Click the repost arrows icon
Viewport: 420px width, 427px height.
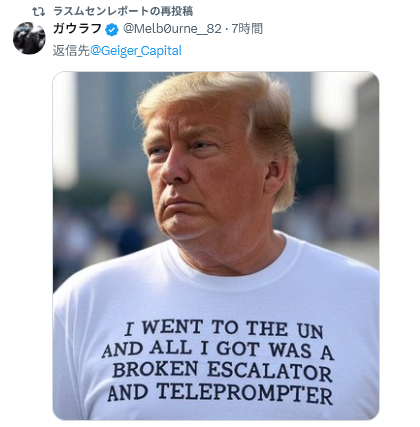pyautogui.click(x=38, y=11)
